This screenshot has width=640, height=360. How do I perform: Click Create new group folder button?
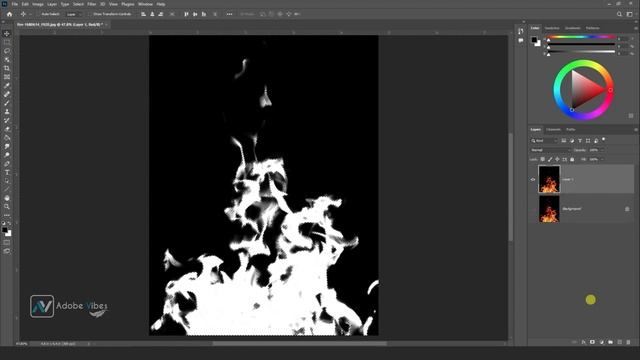pyautogui.click(x=611, y=342)
